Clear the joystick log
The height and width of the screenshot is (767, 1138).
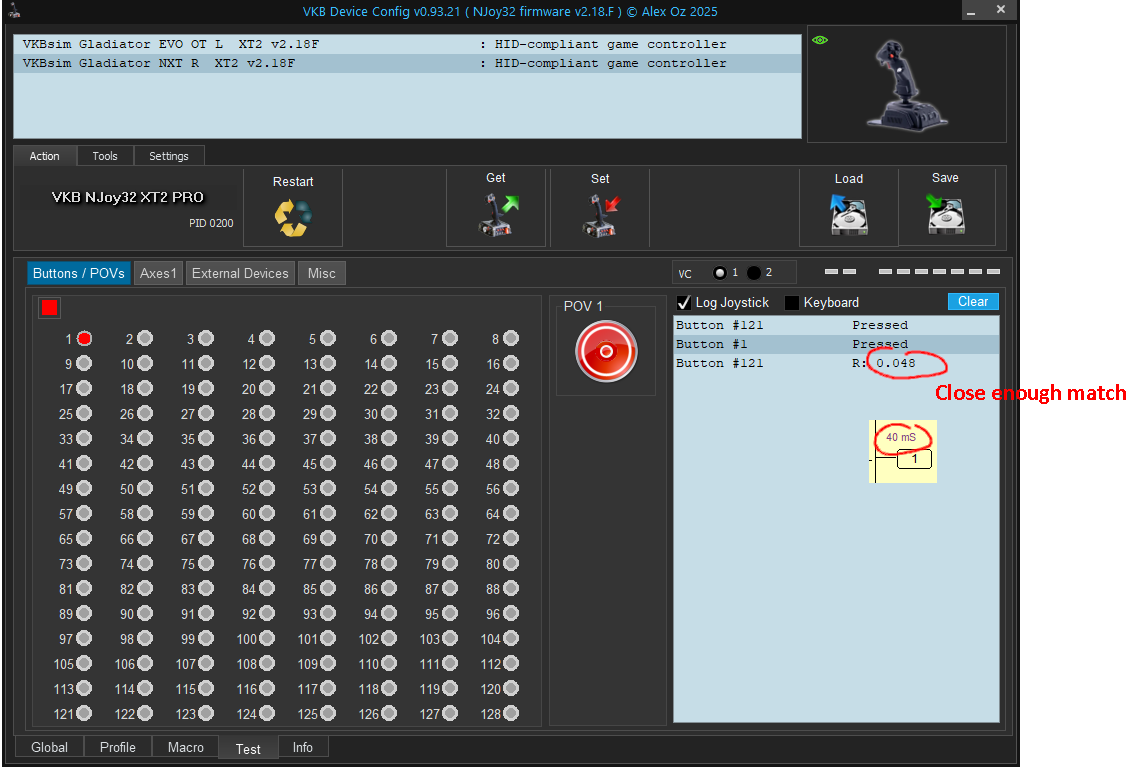[x=973, y=302]
